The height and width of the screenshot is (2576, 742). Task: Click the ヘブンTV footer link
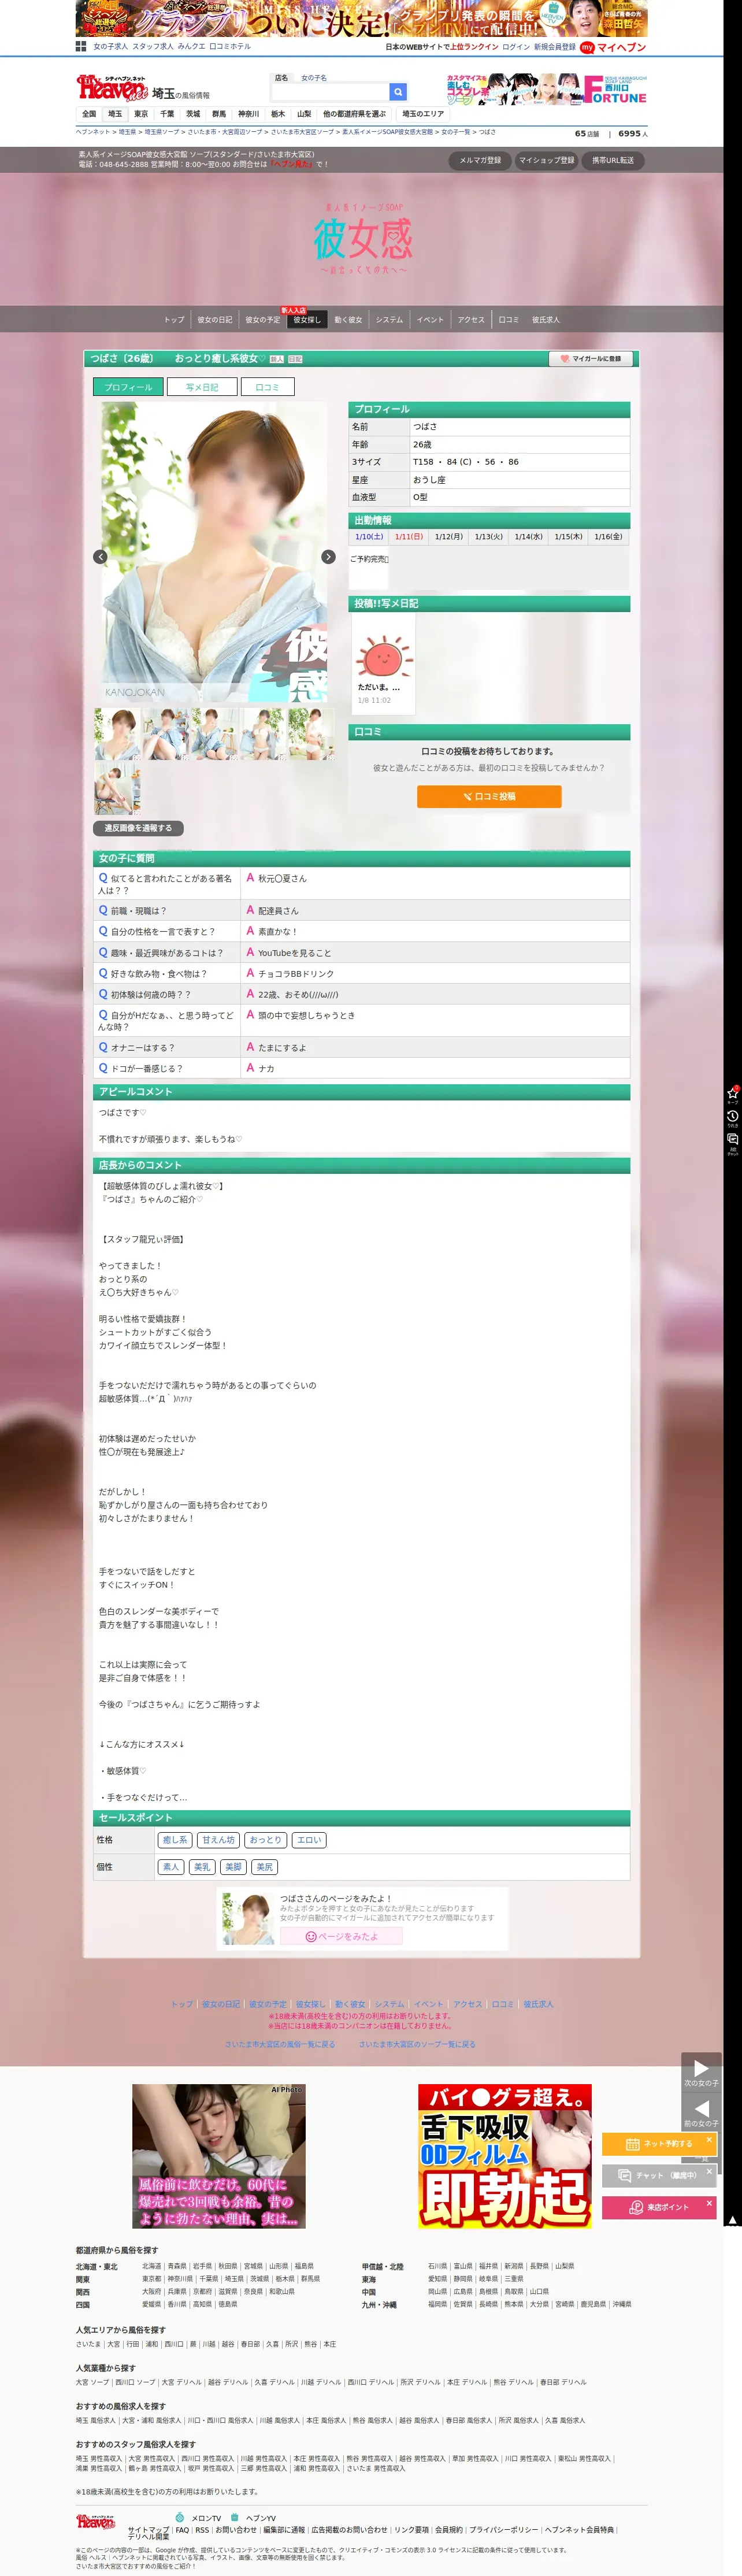(260, 2518)
